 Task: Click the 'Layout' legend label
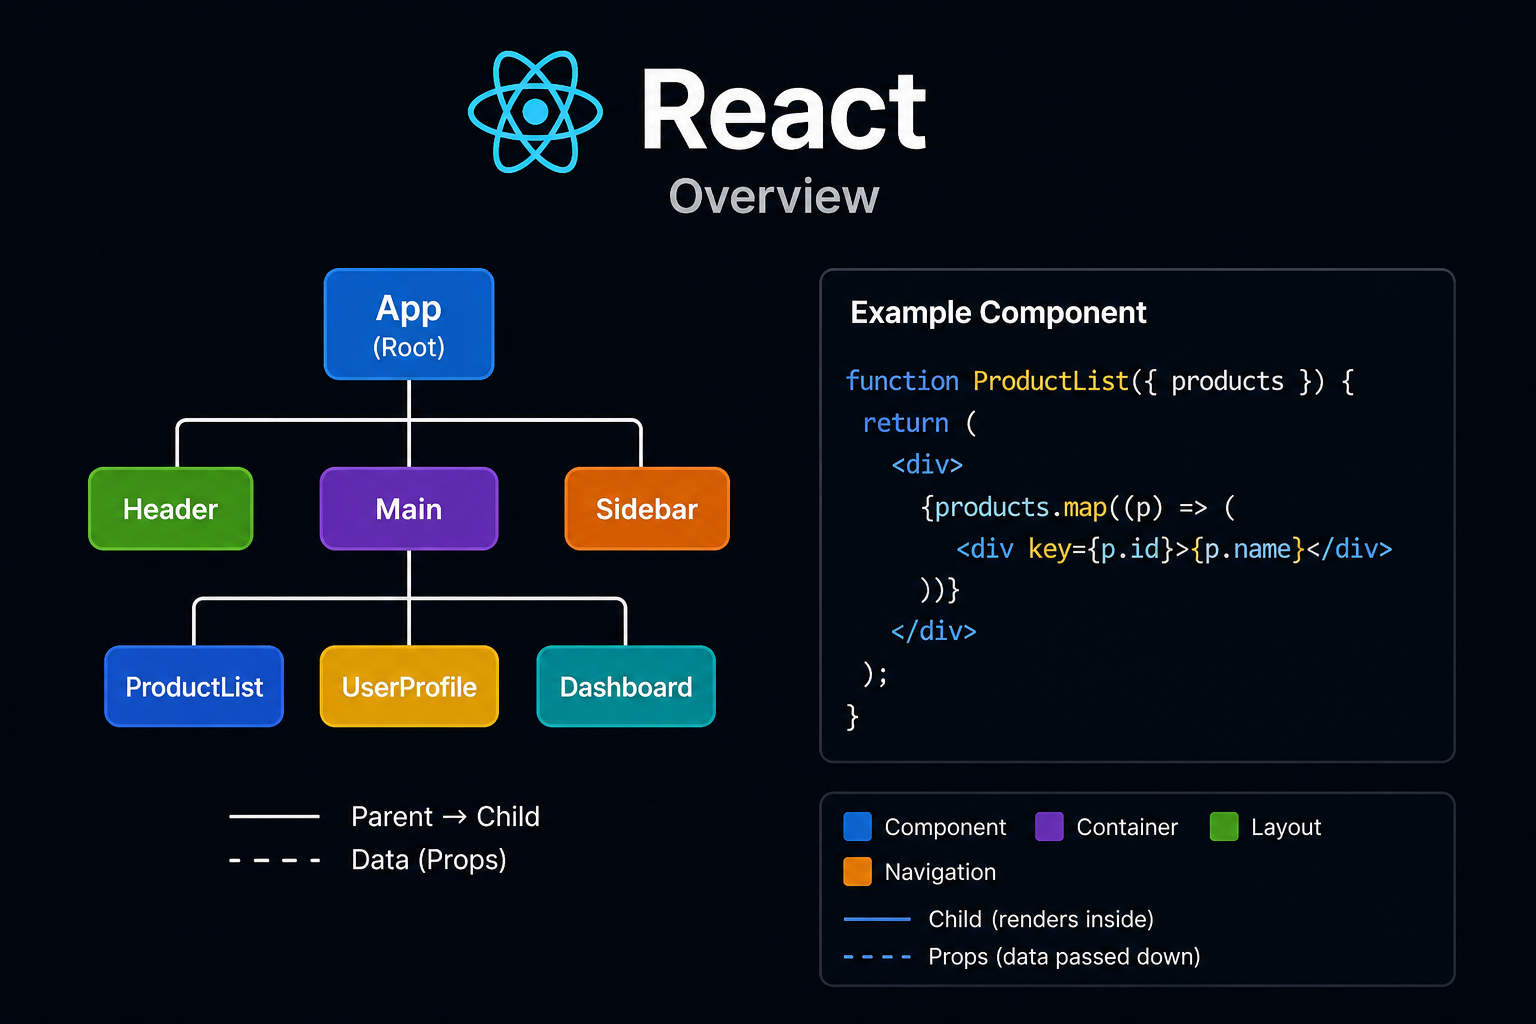point(1286,827)
